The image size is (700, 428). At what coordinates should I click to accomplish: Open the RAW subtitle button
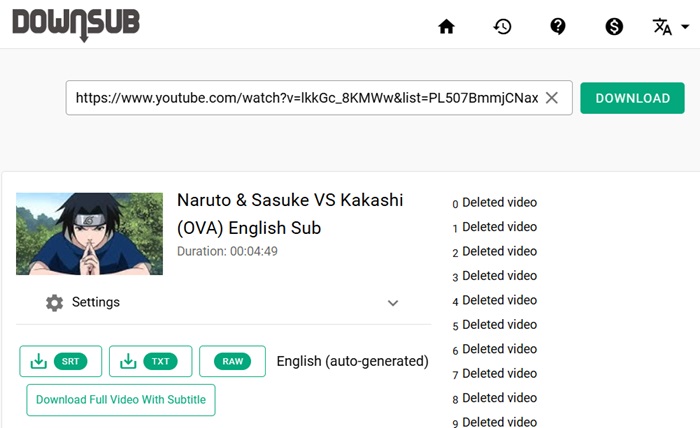(x=232, y=361)
